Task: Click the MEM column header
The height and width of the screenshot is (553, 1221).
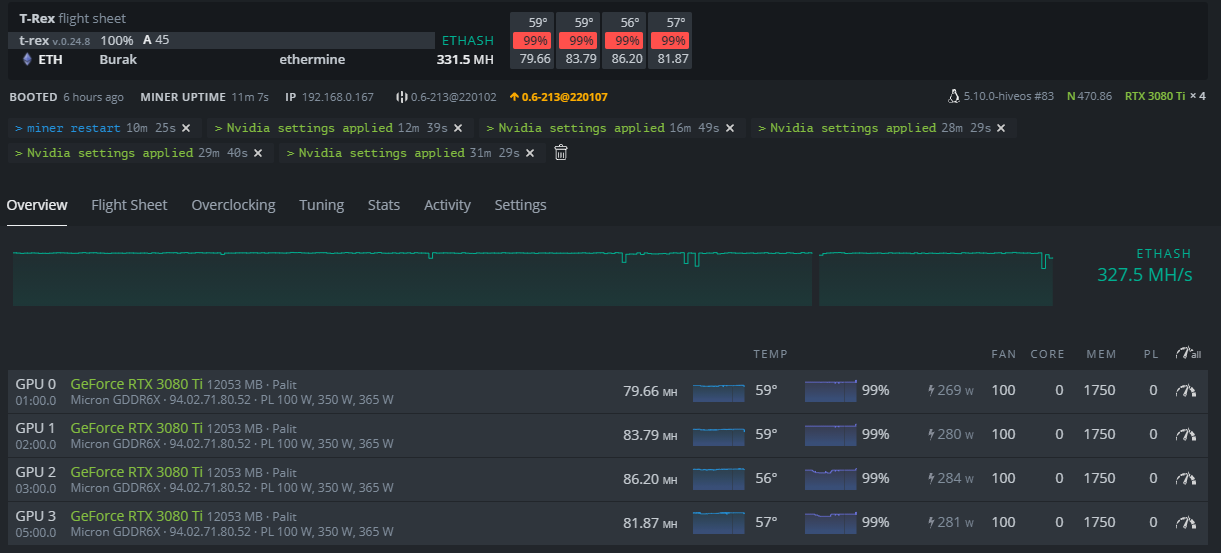Action: tap(1102, 354)
